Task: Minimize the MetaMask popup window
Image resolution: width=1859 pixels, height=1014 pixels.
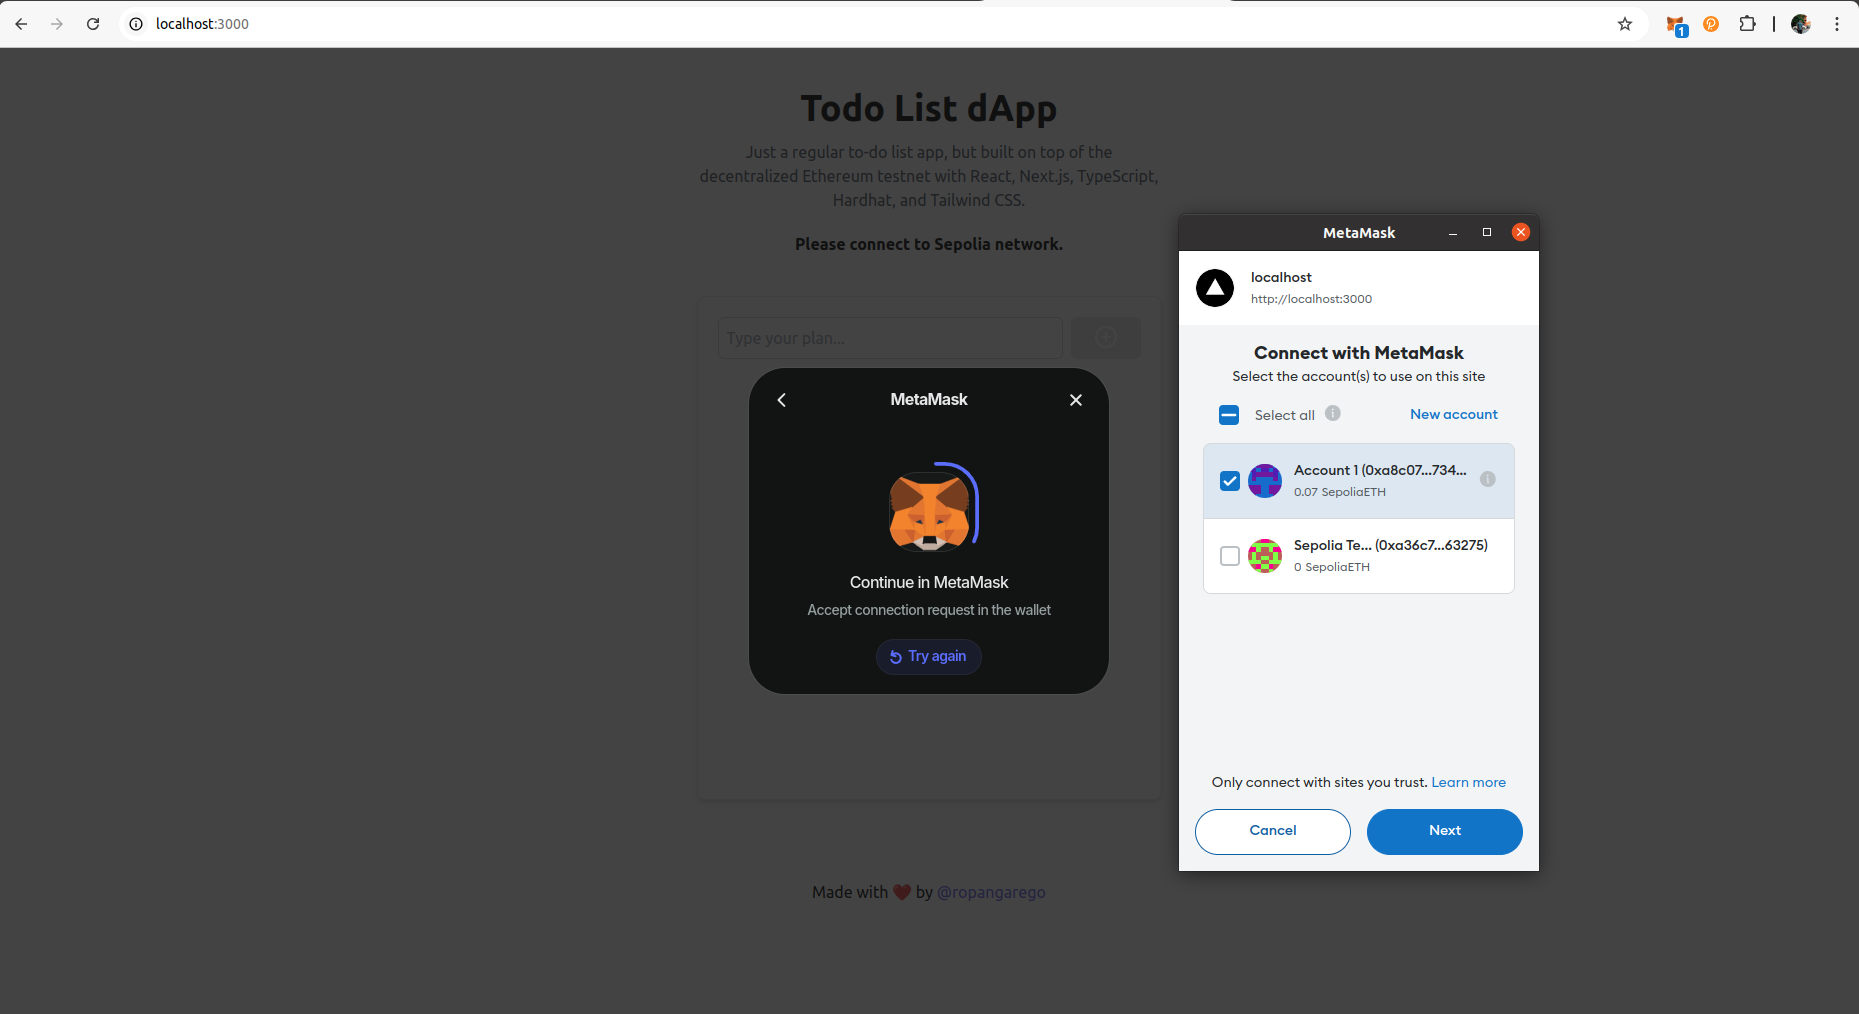Action: [1453, 233]
